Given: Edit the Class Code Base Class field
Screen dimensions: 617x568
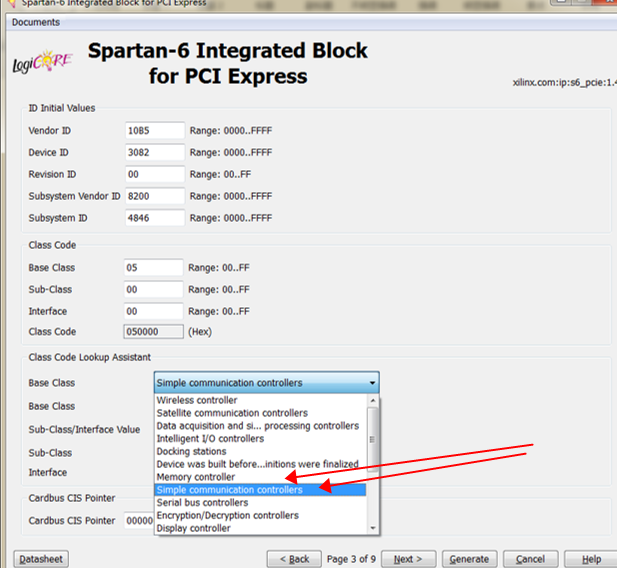Looking at the screenshot, I should [x=153, y=268].
